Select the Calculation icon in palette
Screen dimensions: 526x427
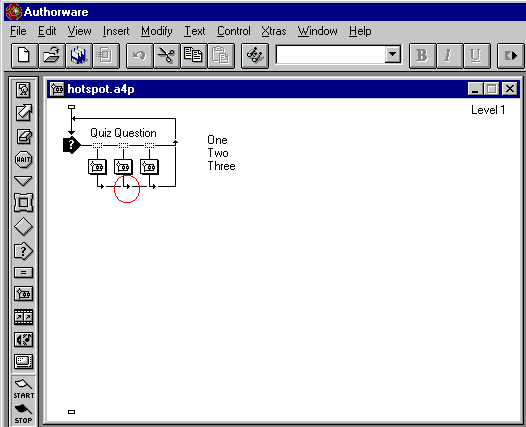point(23,273)
